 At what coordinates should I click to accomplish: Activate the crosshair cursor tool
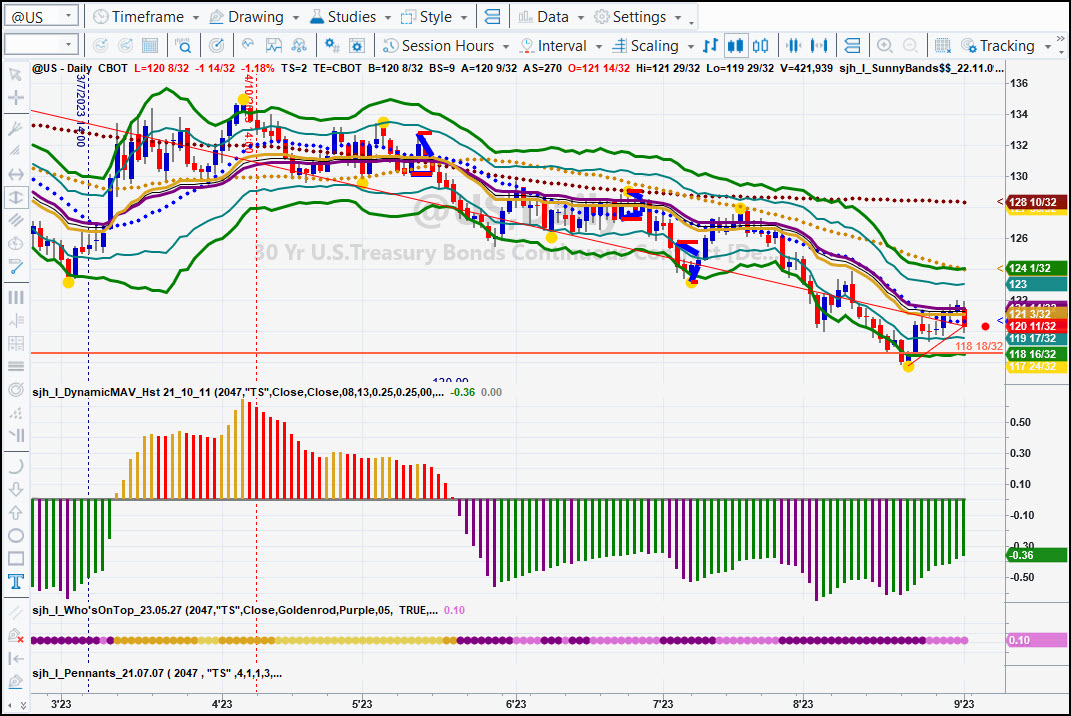15,97
